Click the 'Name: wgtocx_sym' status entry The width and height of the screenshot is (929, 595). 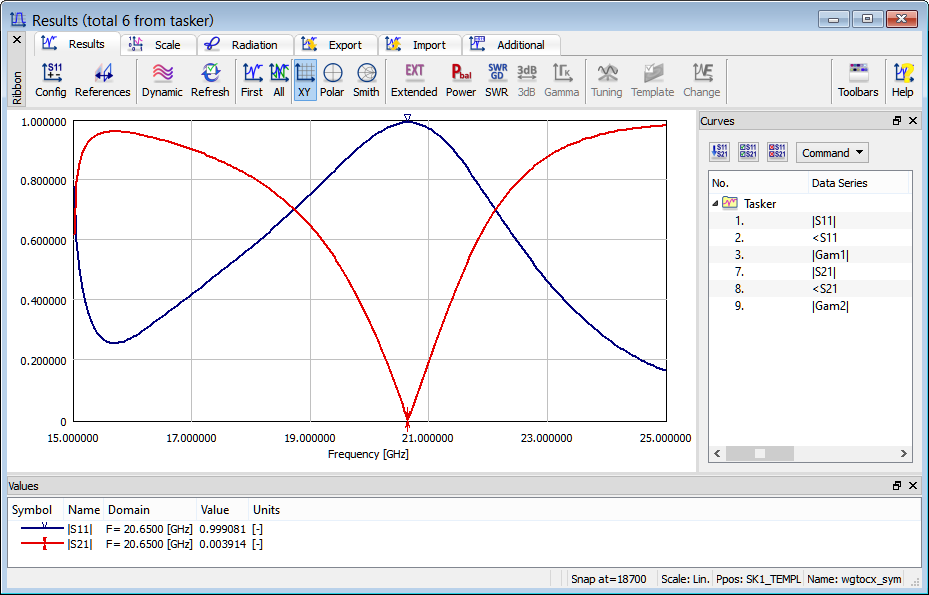[x=854, y=579]
